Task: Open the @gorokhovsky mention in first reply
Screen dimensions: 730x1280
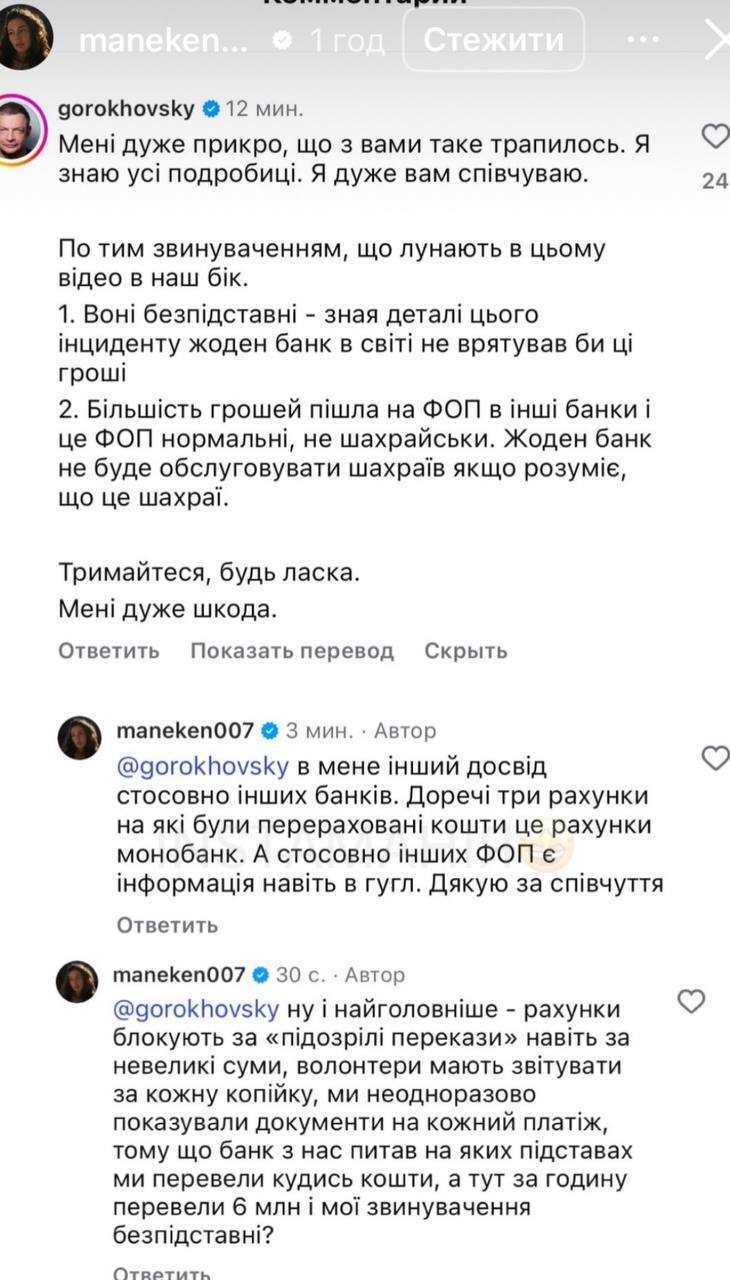Action: (203, 766)
